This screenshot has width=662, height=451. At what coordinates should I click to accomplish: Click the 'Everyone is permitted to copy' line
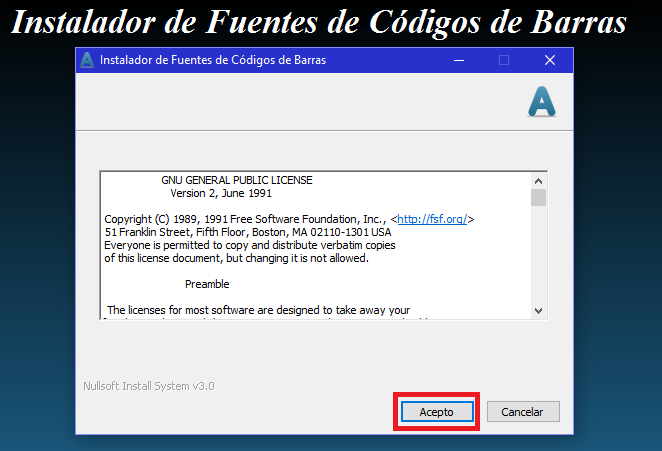250,245
